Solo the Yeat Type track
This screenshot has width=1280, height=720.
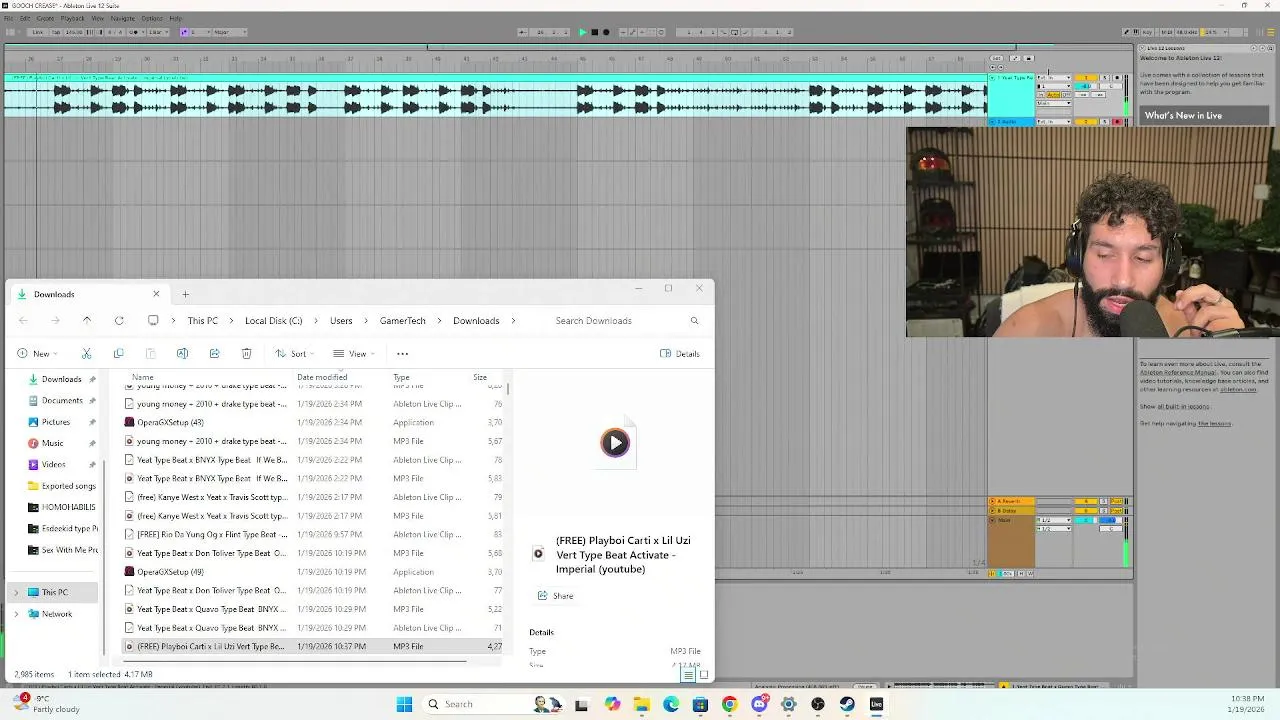click(x=1105, y=77)
